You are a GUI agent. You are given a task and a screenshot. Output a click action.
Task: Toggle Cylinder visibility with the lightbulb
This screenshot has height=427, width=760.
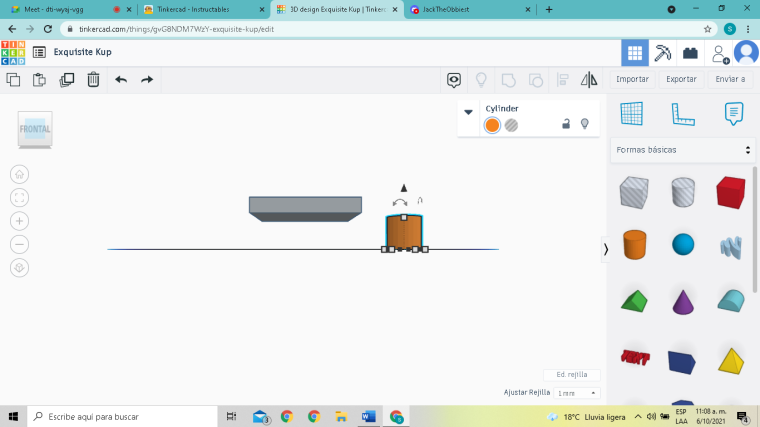(x=585, y=124)
